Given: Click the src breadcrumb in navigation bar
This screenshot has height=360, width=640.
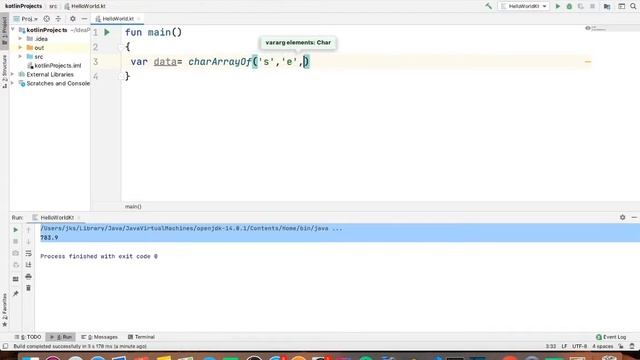Looking at the screenshot, I should [53, 6].
